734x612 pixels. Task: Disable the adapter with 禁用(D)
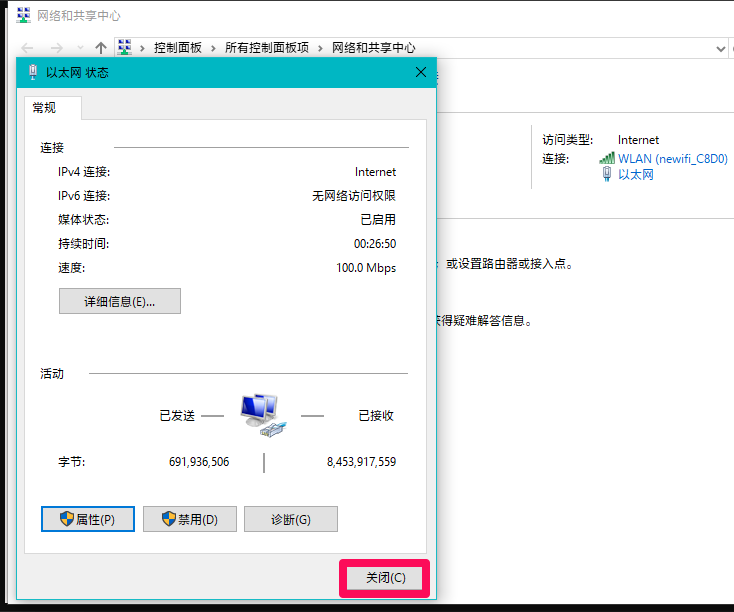(190, 519)
